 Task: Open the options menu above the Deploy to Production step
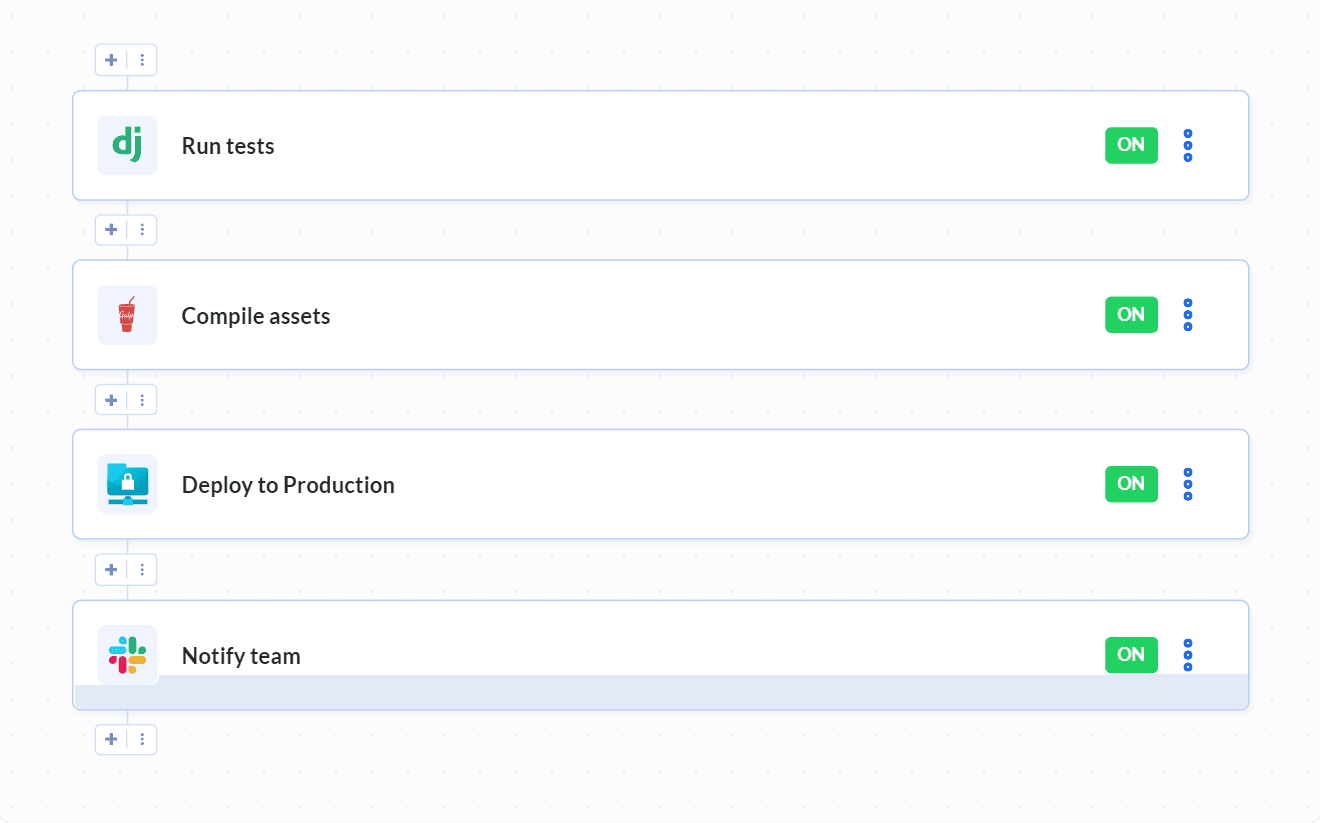tap(142, 399)
